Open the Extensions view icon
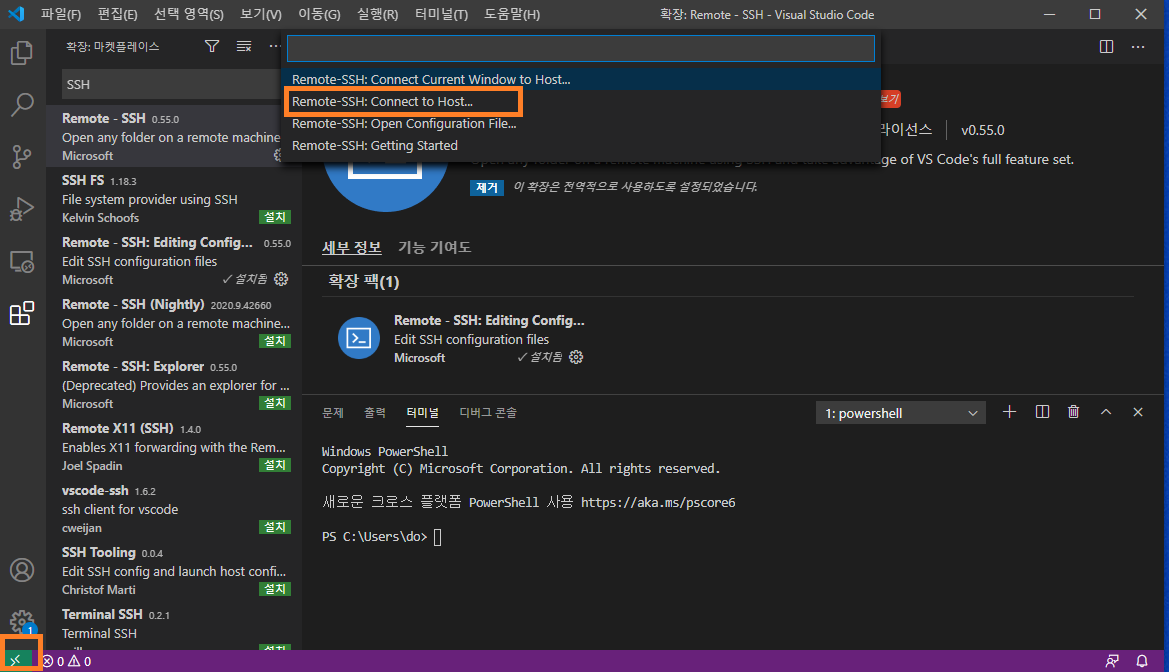The height and width of the screenshot is (672, 1169). [x=22, y=313]
